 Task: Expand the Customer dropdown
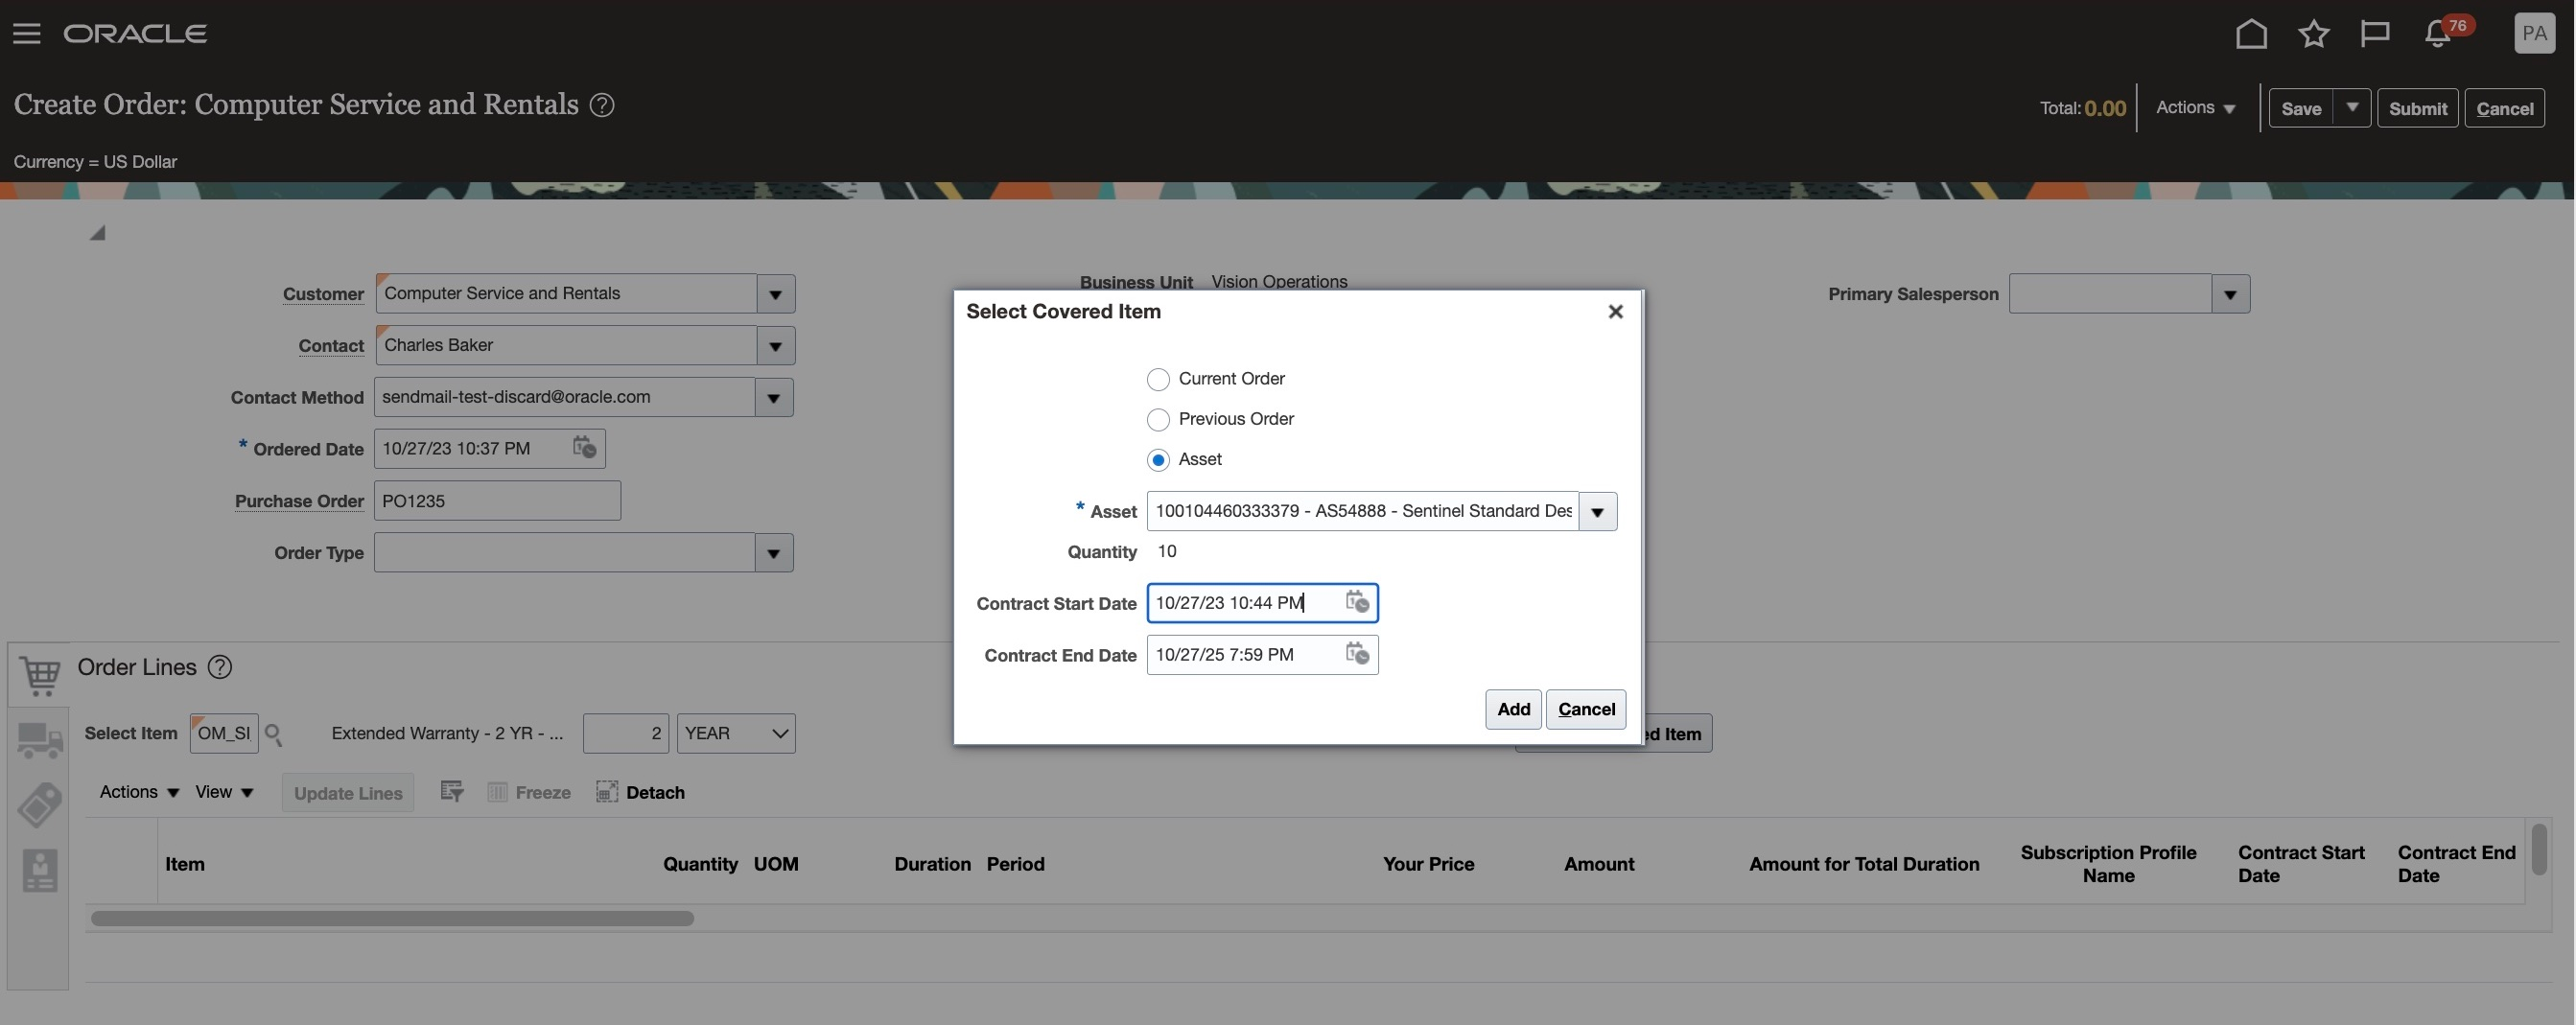pos(775,294)
